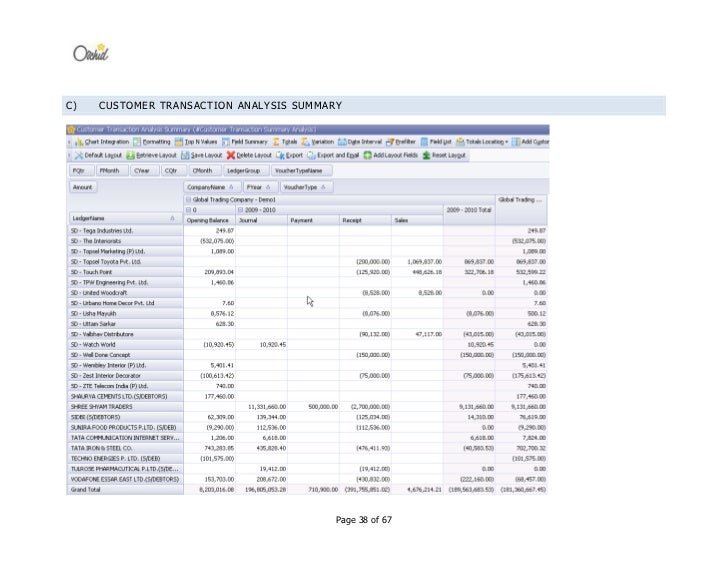Select SD - Usha Mayukh row
The width and height of the screenshot is (728, 563).
tap(125, 314)
